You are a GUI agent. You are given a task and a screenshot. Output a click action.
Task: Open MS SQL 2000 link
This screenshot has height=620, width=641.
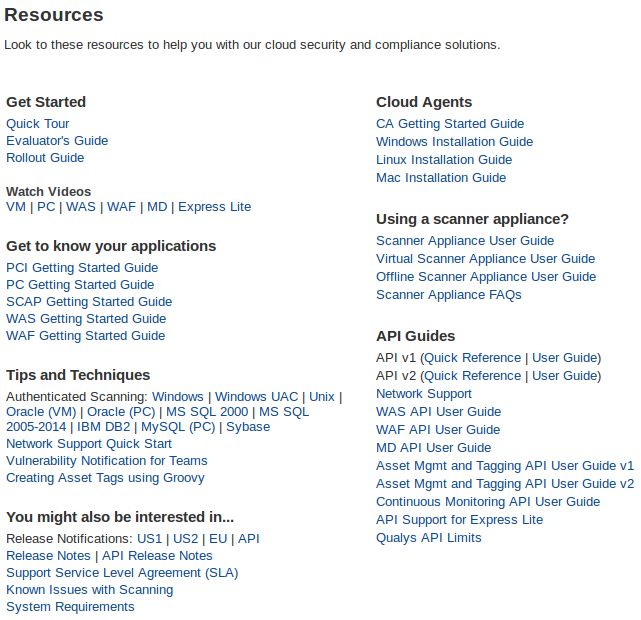coord(207,412)
